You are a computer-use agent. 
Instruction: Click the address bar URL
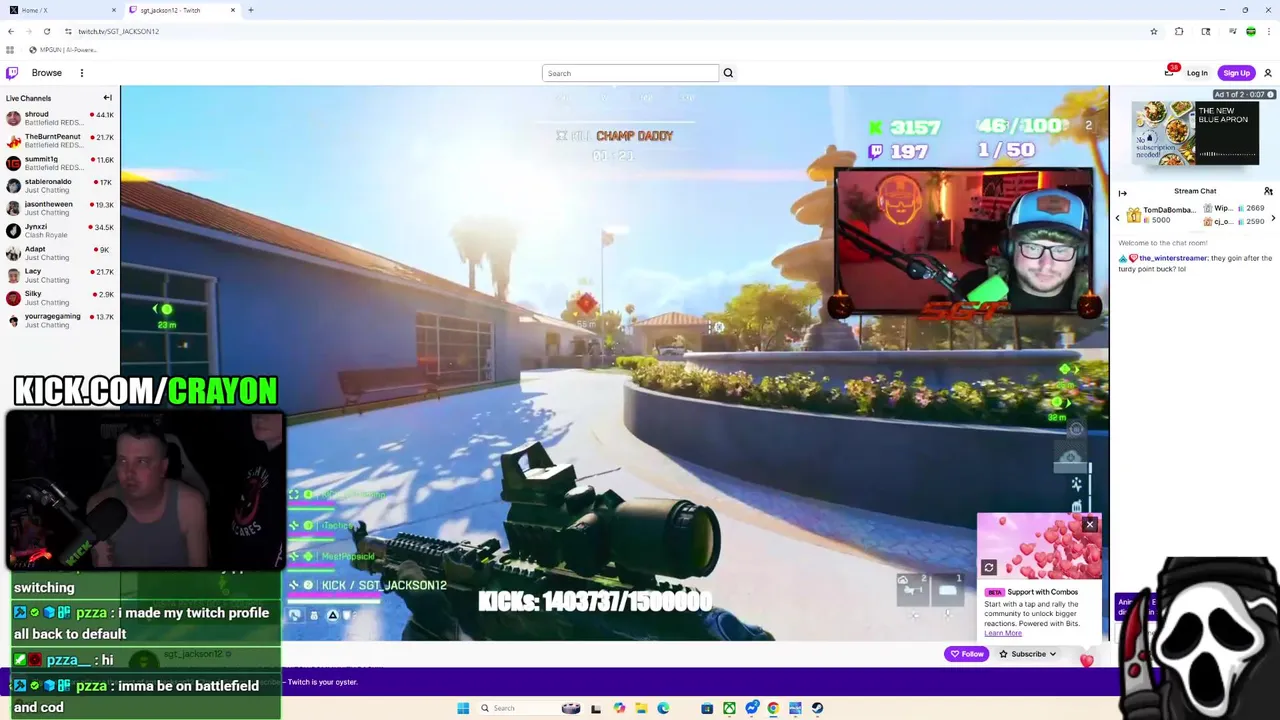coord(118,31)
